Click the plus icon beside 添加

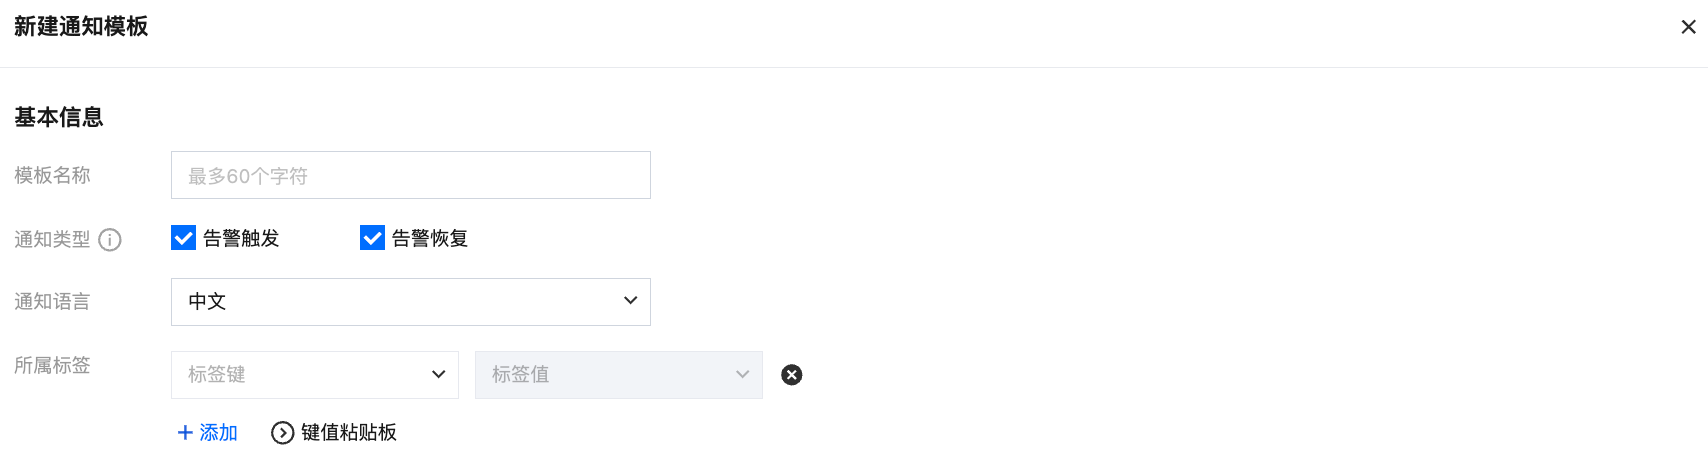coord(185,433)
